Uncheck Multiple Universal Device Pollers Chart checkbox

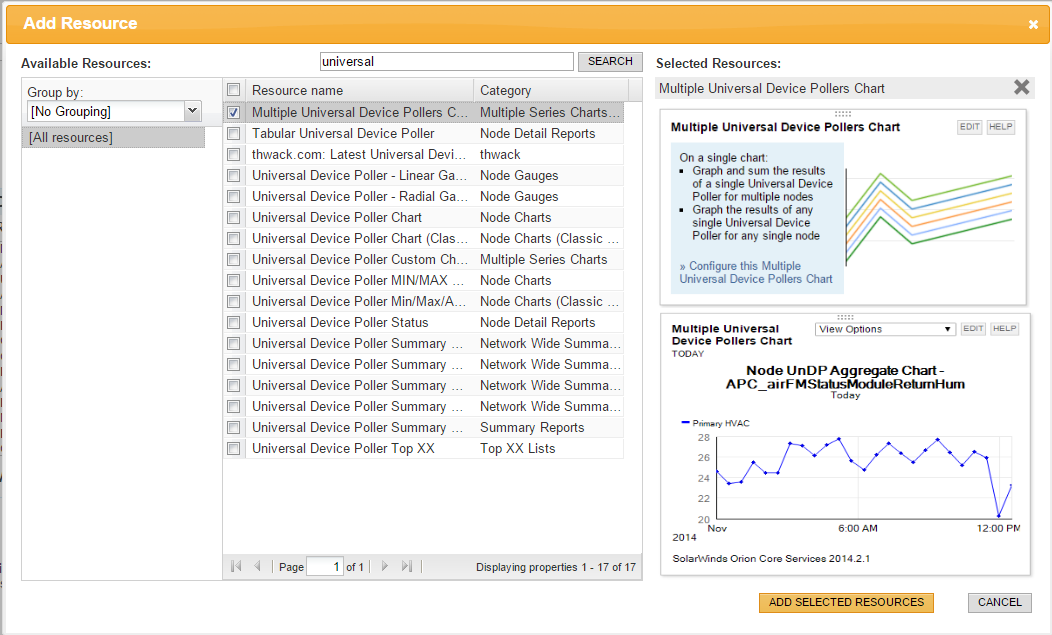233,112
